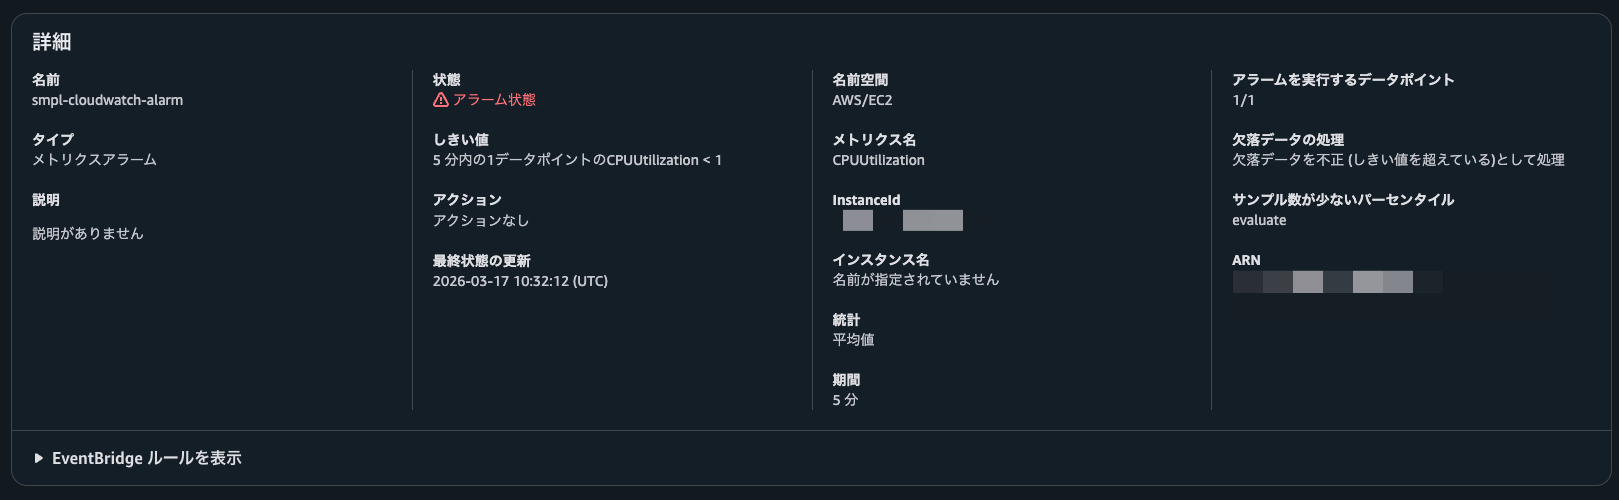Image resolution: width=1619 pixels, height=500 pixels.
Task: Click the EventBridge ルールを表示 label
Action: [x=147, y=458]
